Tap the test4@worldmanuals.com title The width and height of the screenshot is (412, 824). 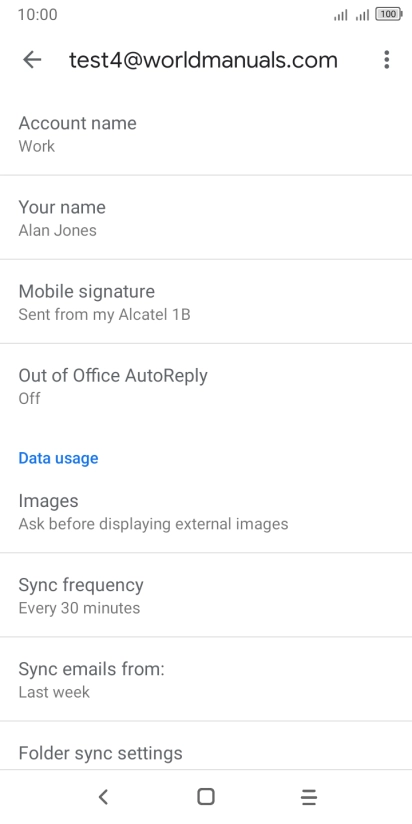pos(203,60)
